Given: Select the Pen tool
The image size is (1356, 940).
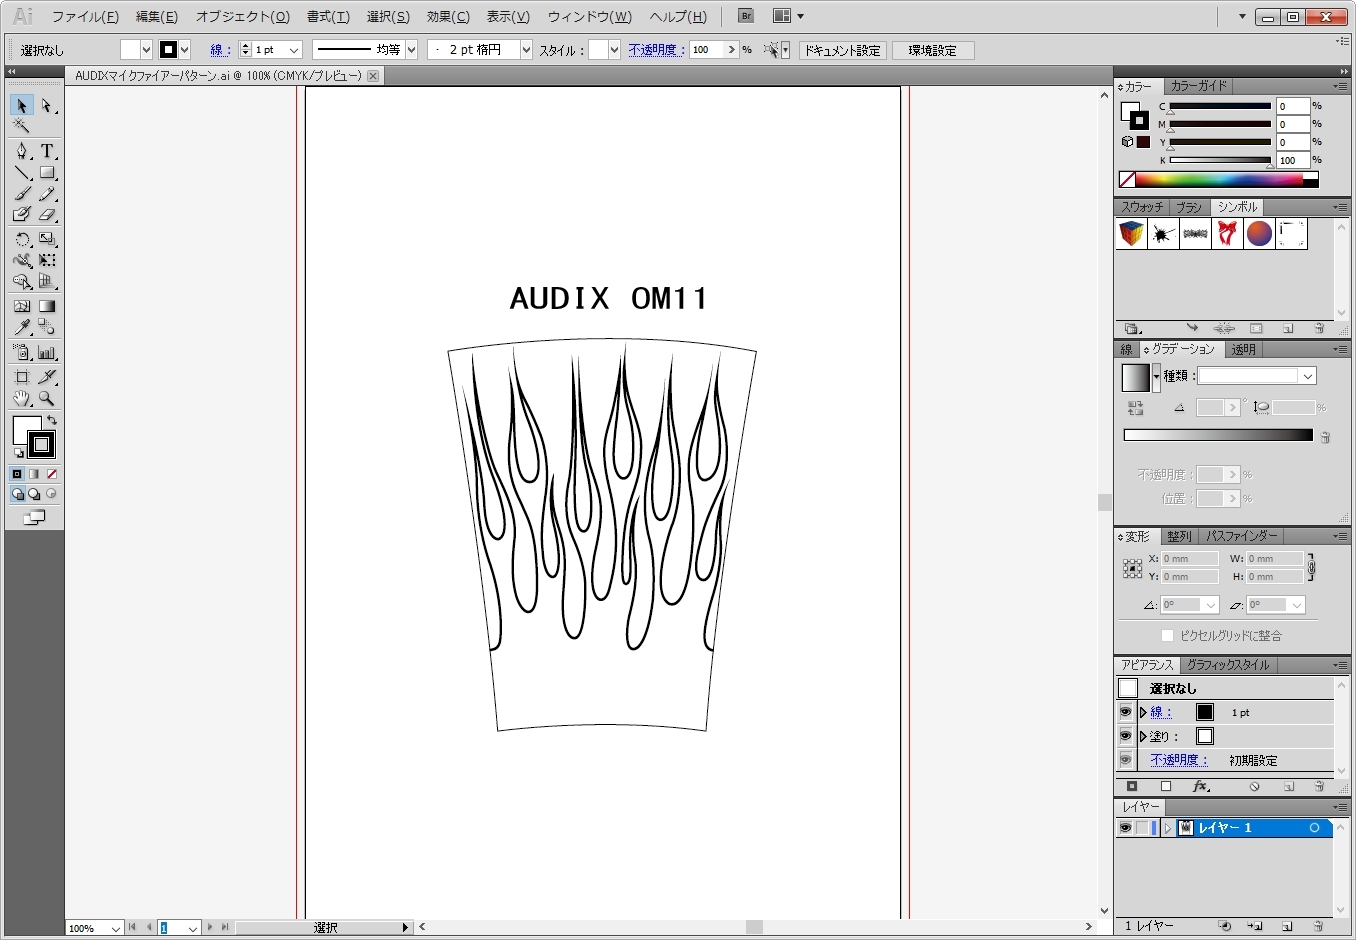Looking at the screenshot, I should tap(22, 151).
